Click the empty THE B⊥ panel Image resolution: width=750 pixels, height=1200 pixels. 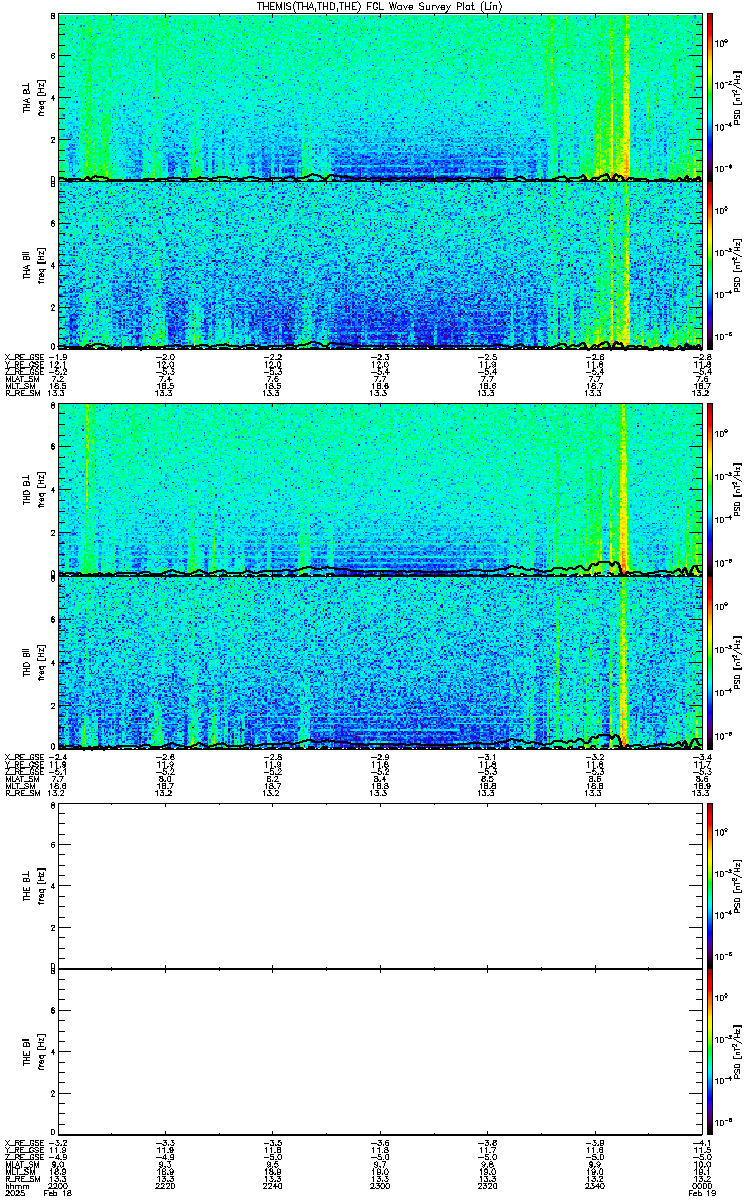click(380, 885)
